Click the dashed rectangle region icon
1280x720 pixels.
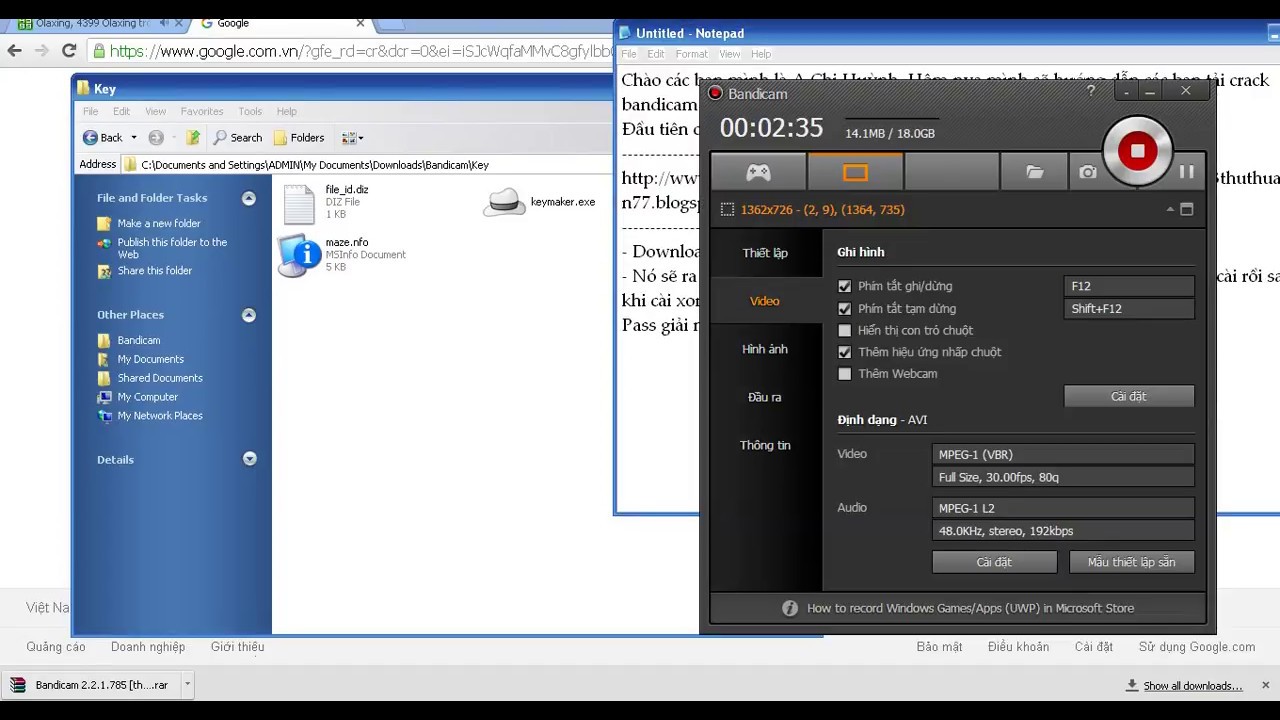pyautogui.click(x=727, y=209)
